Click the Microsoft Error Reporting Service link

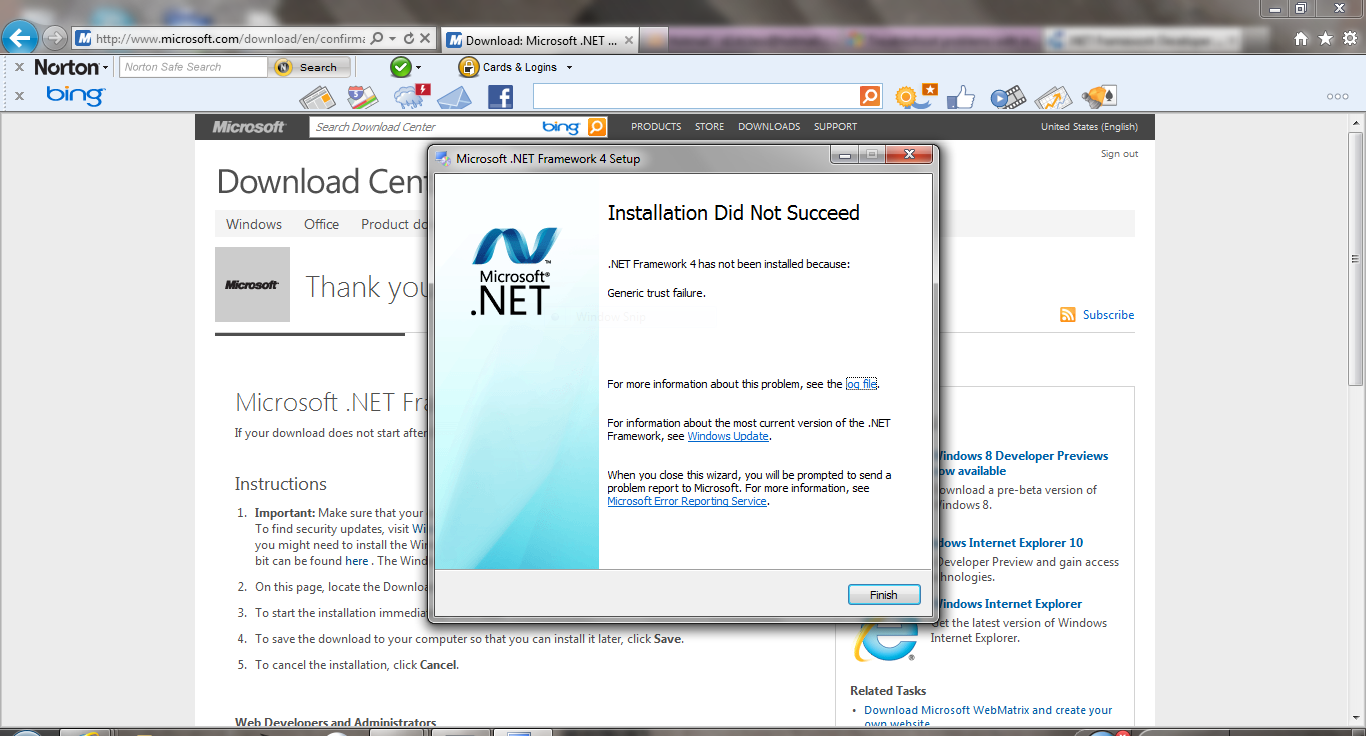[x=687, y=501]
